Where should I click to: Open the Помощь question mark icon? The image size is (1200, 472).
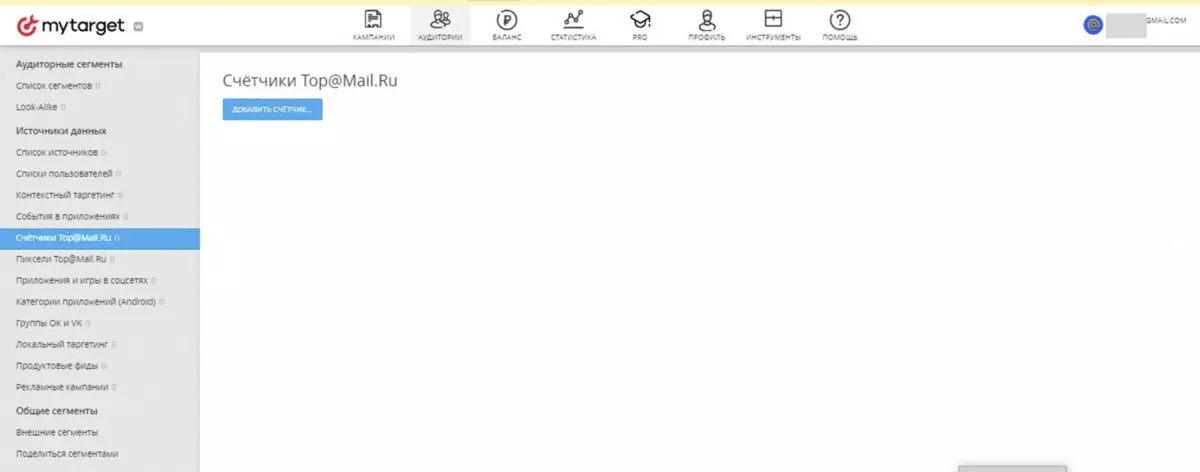pyautogui.click(x=840, y=20)
